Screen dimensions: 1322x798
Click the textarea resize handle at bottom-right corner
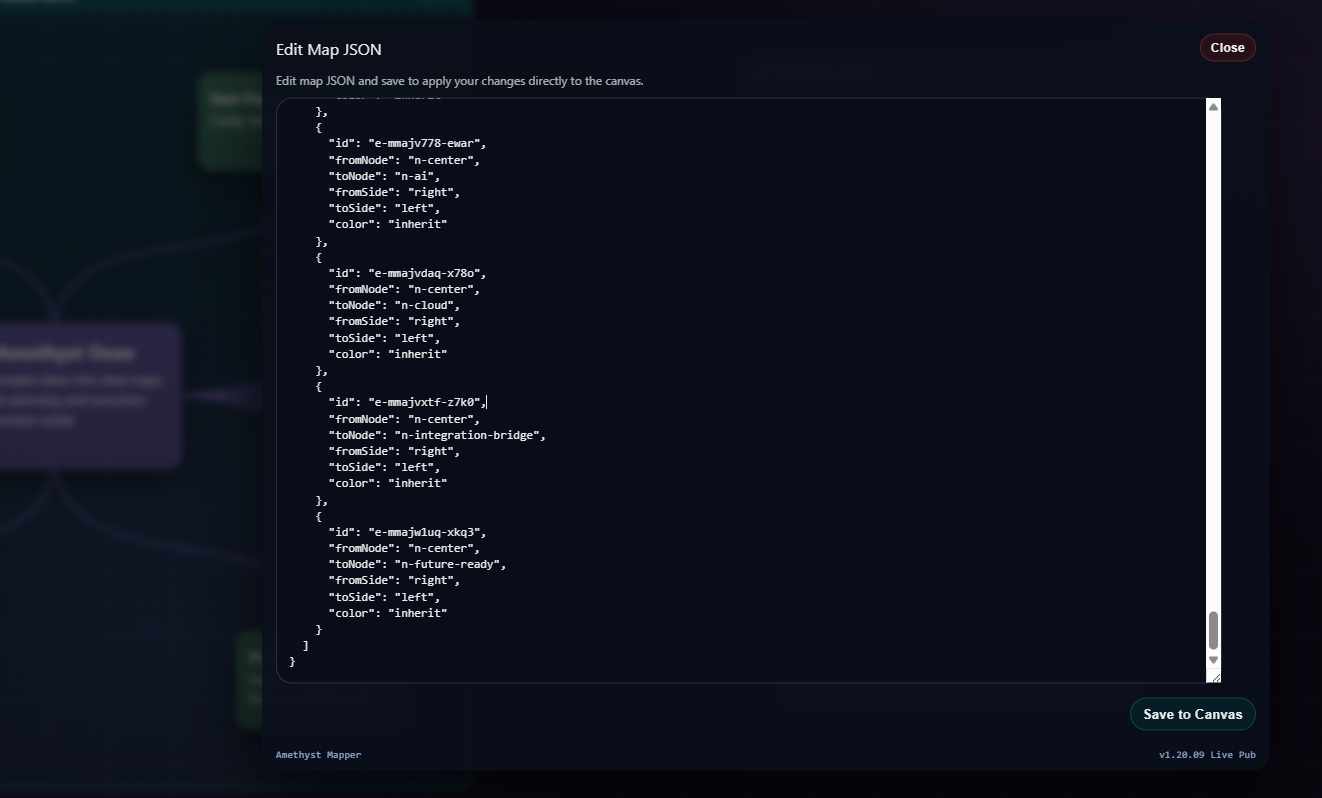(1214, 677)
